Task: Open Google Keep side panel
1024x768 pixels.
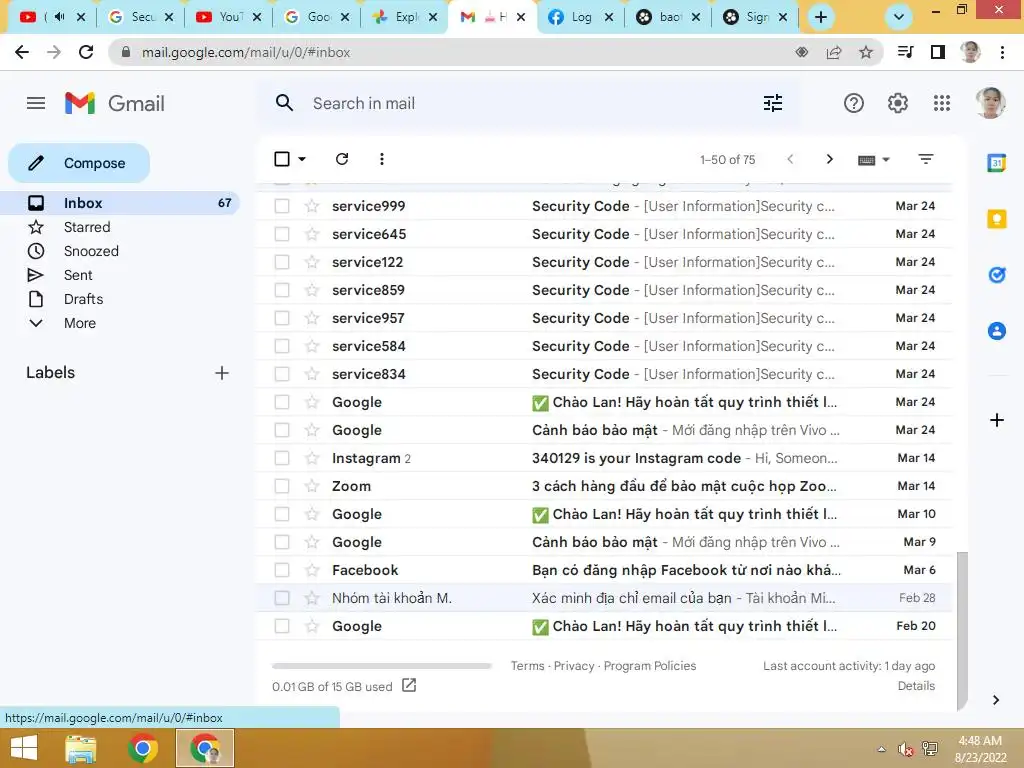Action: click(997, 219)
